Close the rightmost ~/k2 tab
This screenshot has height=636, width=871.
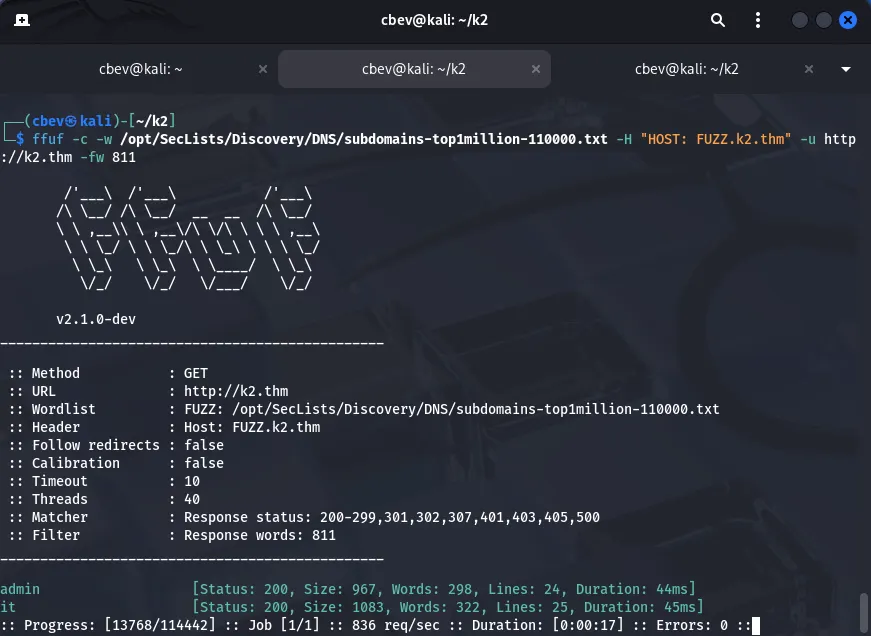click(x=810, y=69)
